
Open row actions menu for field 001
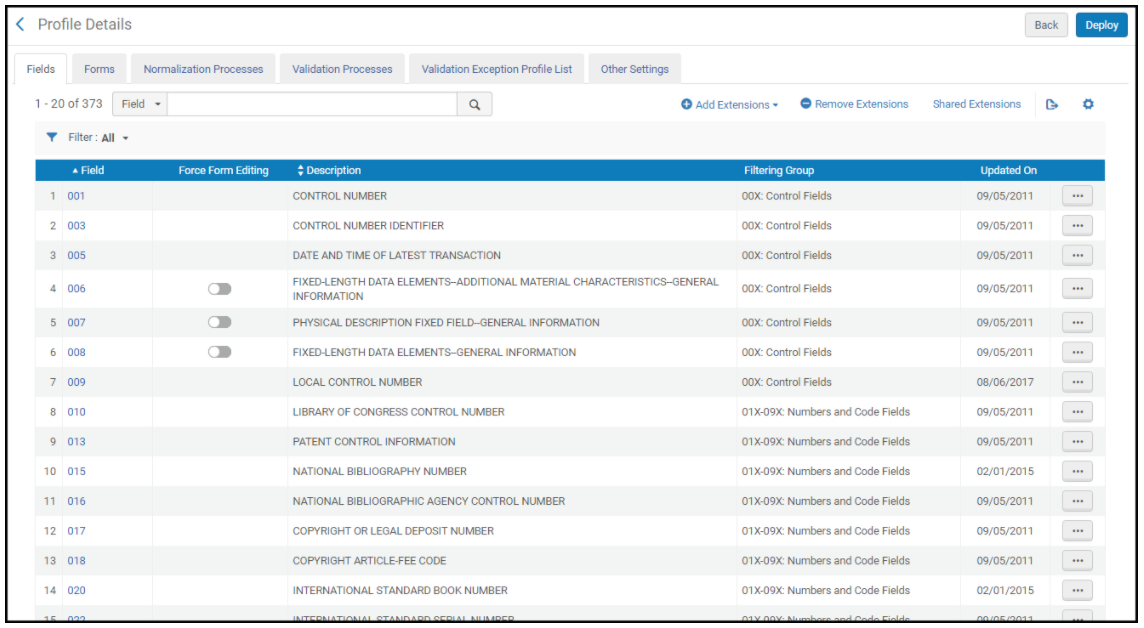pos(1078,196)
